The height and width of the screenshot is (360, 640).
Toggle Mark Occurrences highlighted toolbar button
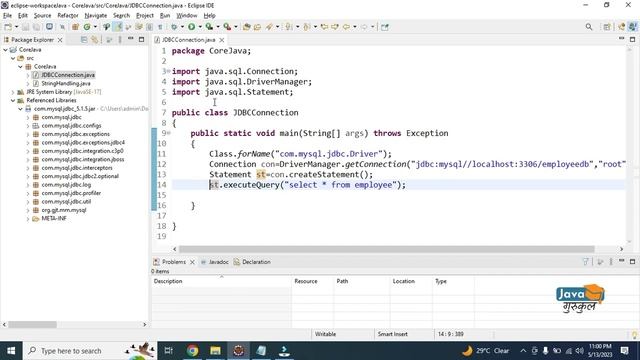coord(118,27)
